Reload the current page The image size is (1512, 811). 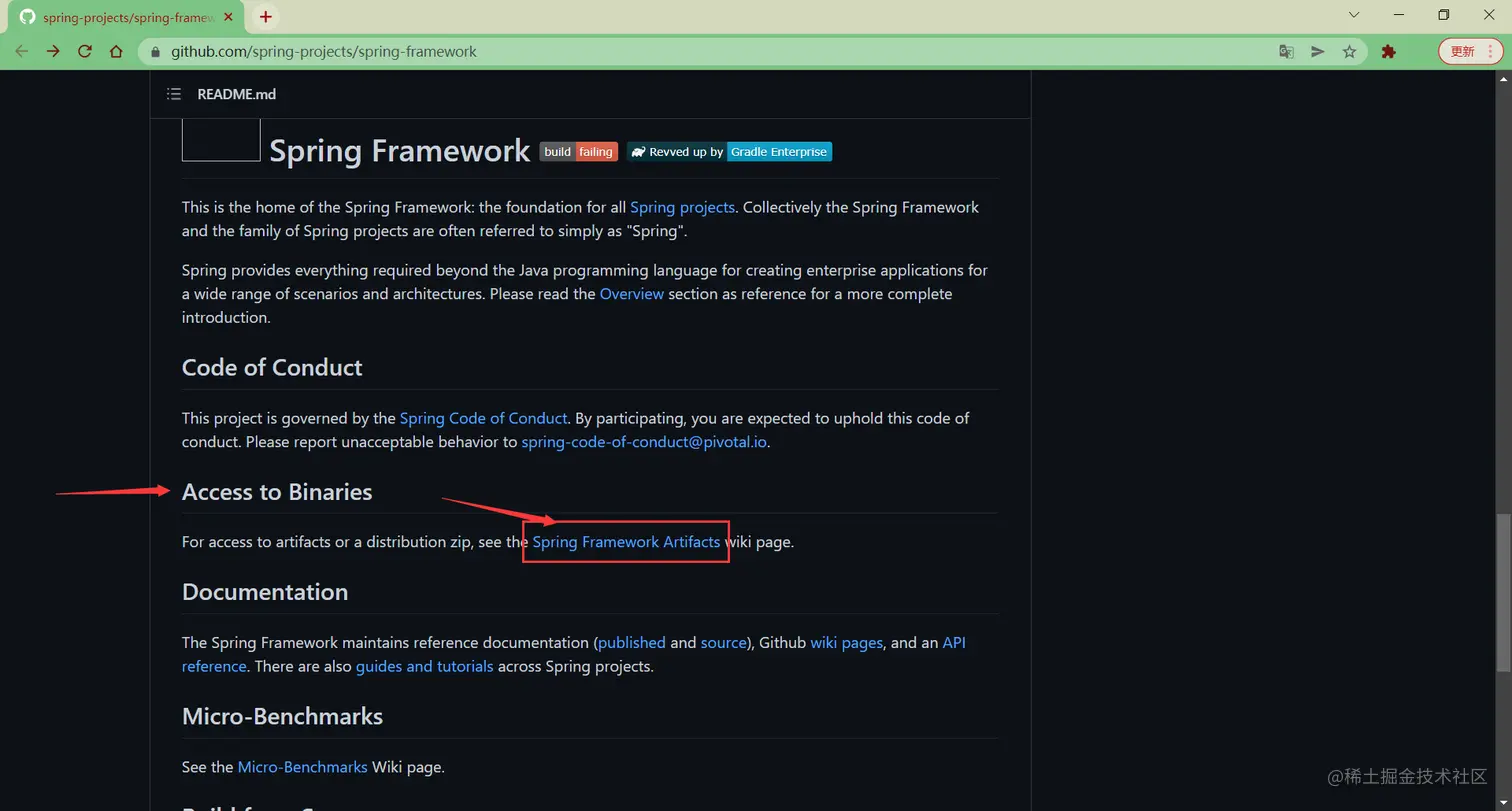point(85,51)
